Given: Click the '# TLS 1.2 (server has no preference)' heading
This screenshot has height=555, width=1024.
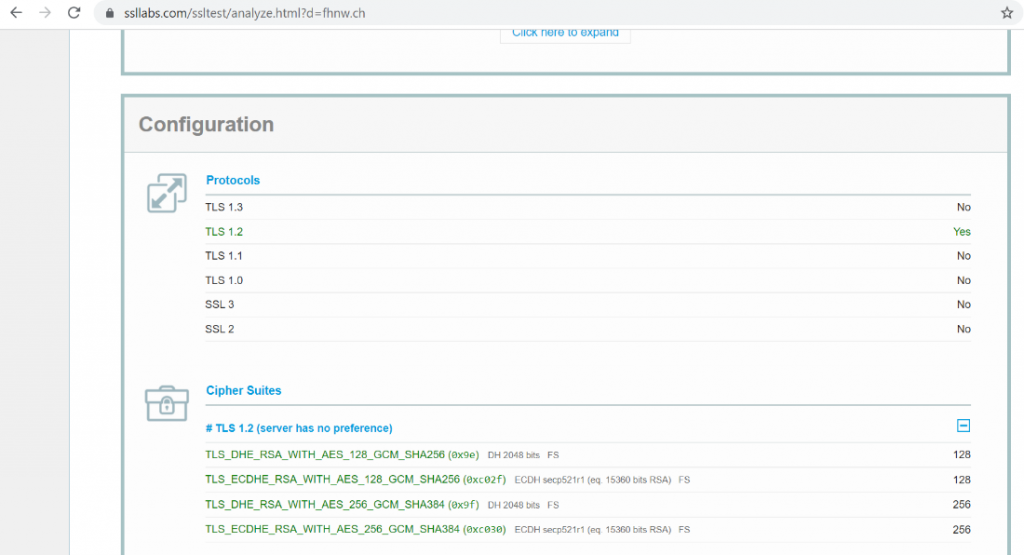Looking at the screenshot, I should tap(299, 428).
